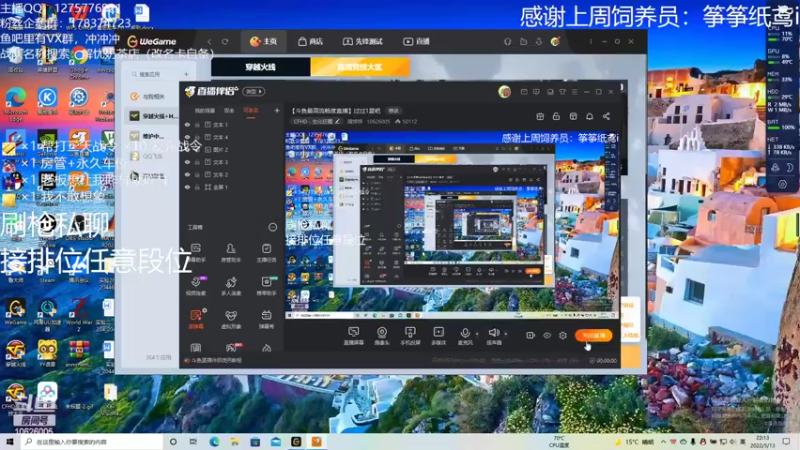The width and height of the screenshot is (800, 450).
Task: Open the video mic-link tool
Action: tap(196, 286)
